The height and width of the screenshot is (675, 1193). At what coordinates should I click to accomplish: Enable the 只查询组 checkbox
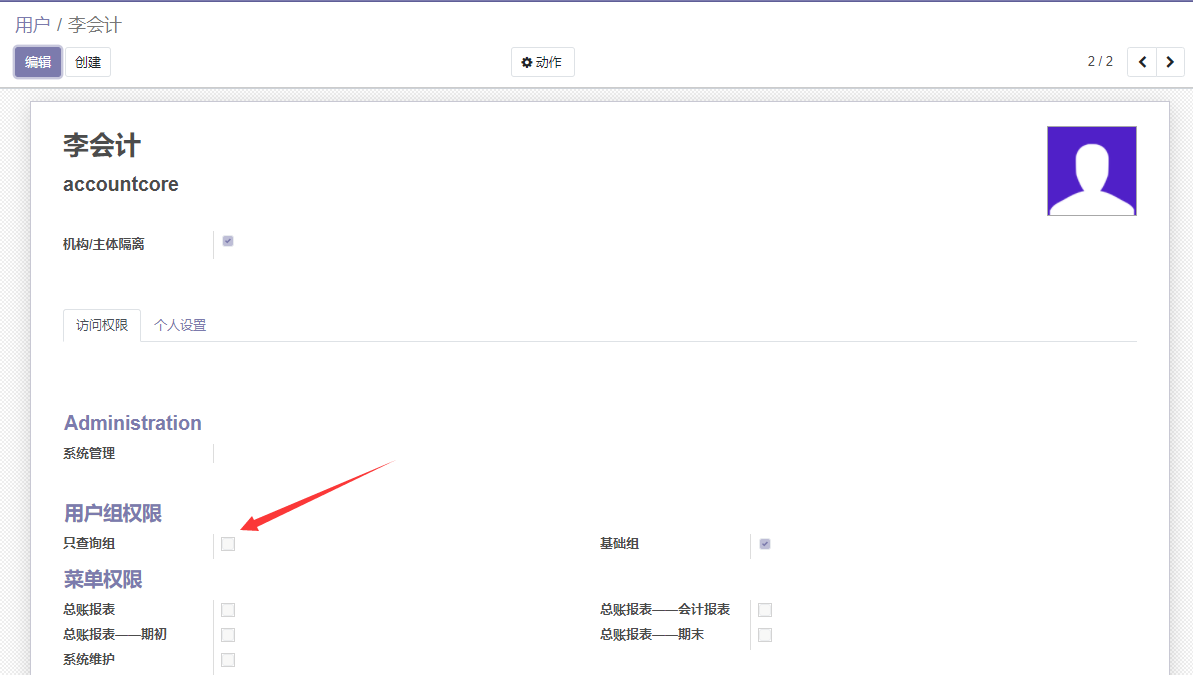pos(228,544)
